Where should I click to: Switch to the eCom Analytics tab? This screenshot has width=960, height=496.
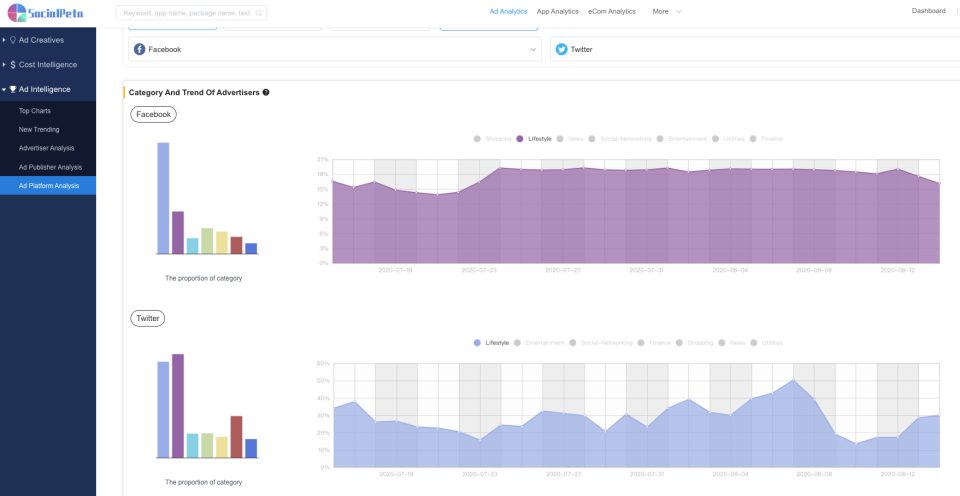pos(612,12)
